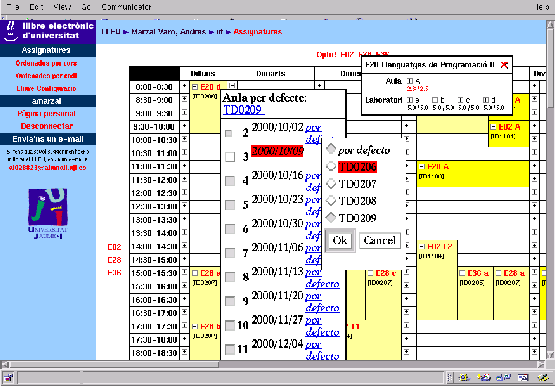Viewport: 555px width, 386px height.
Task: Tick the E30 a session checkbox
Action: coord(462,273)
